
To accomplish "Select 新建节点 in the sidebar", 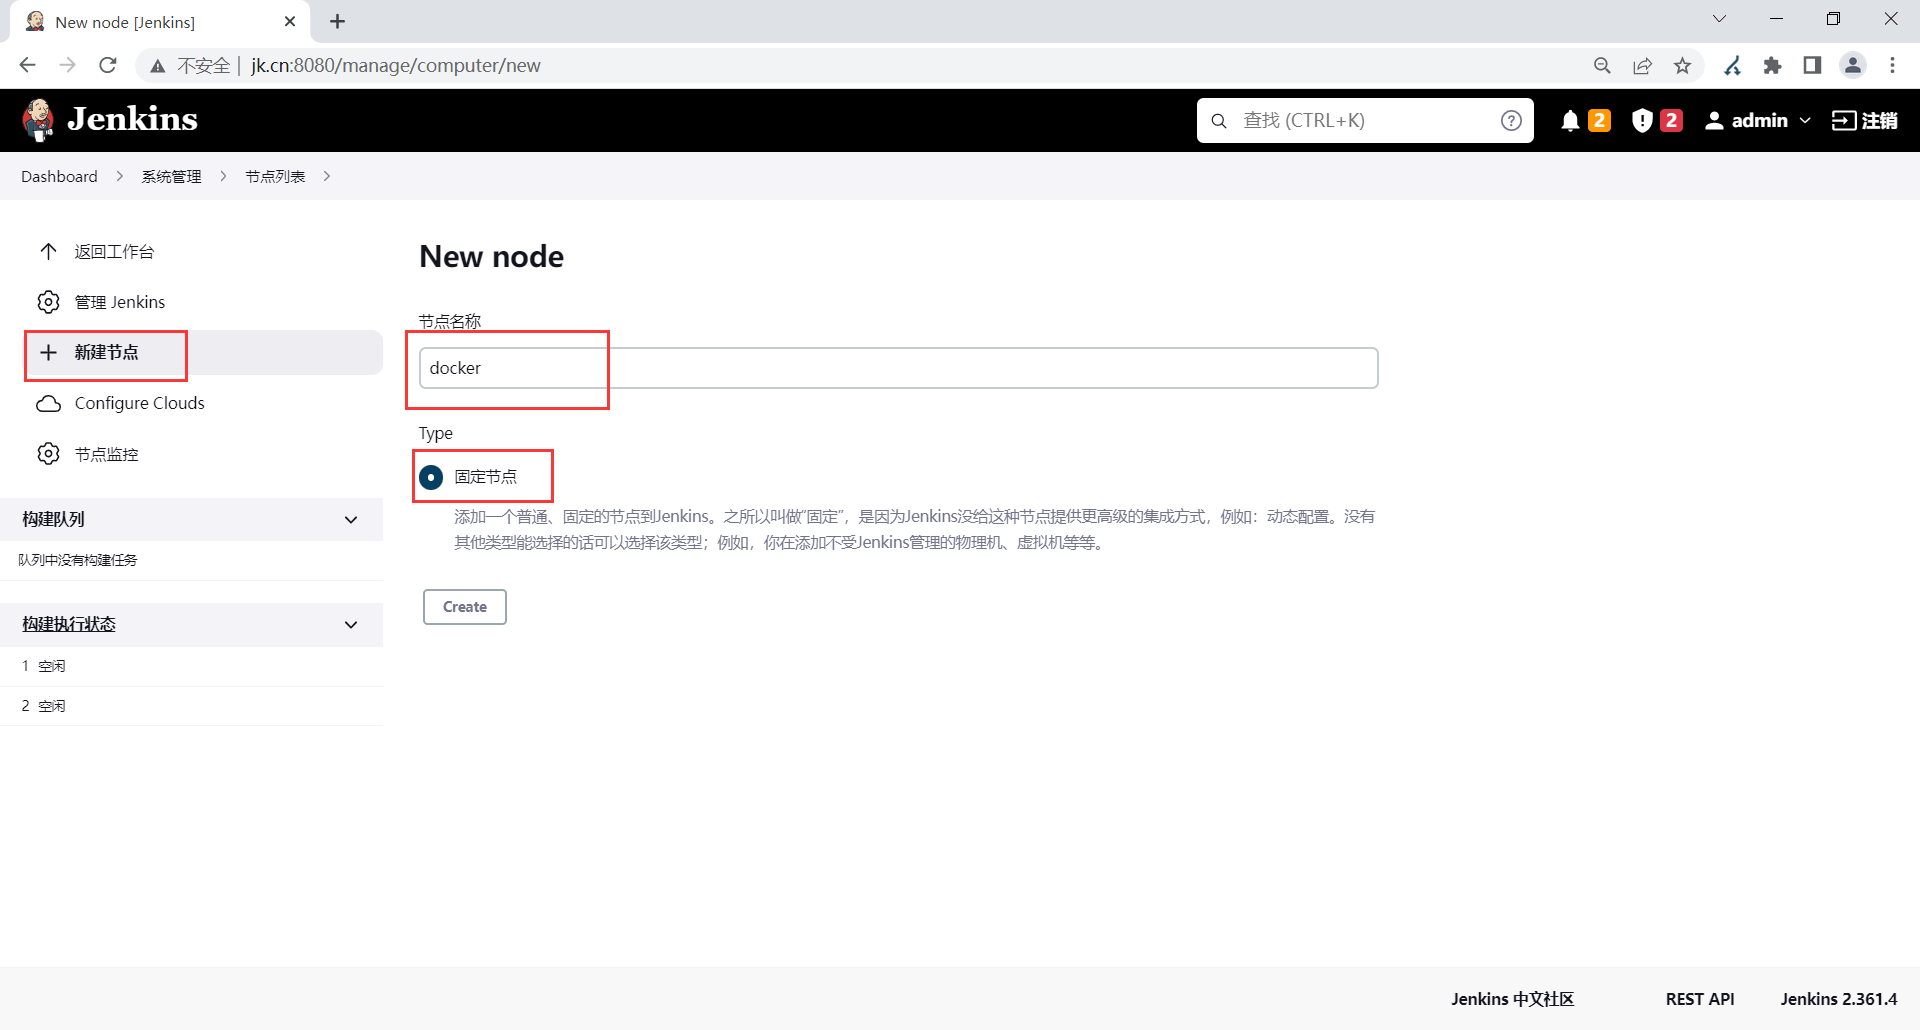I will click(x=203, y=352).
